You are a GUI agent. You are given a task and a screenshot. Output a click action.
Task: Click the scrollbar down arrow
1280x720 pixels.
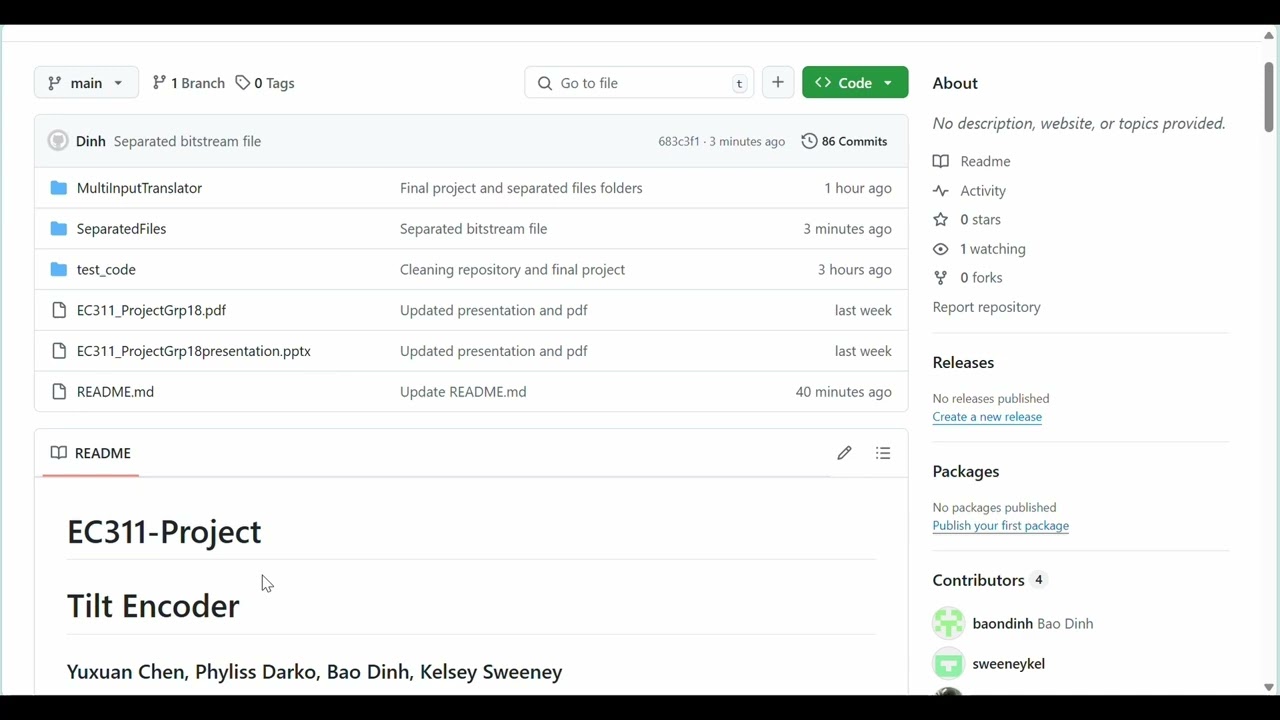[x=1269, y=687]
